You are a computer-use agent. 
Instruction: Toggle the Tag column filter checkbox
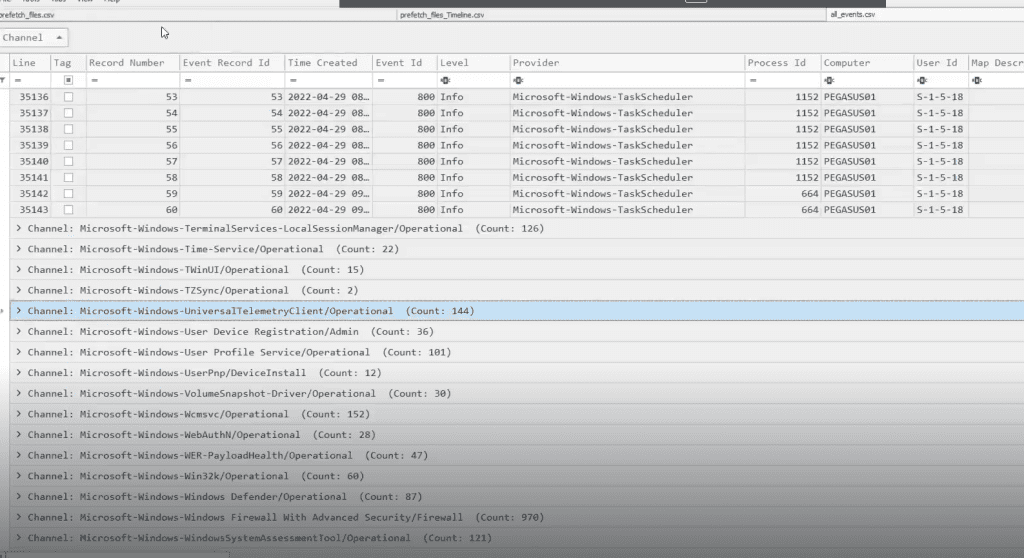(x=68, y=80)
